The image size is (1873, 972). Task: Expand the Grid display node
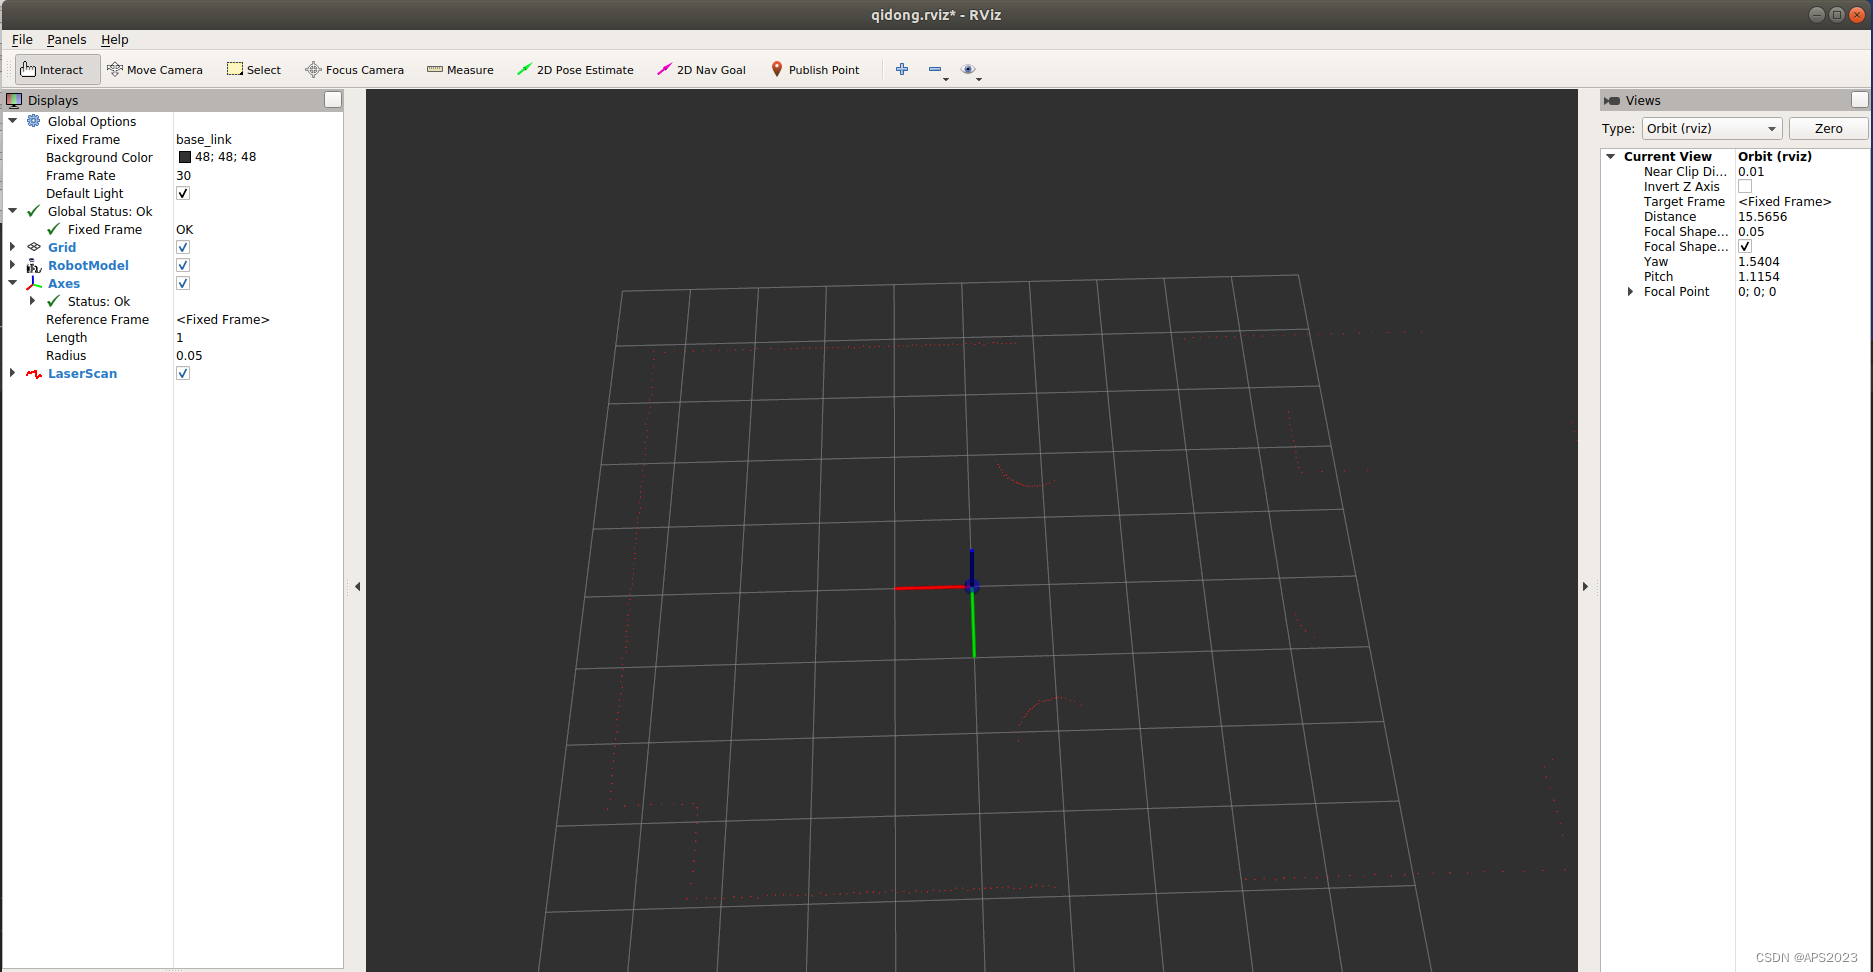pyautogui.click(x=13, y=247)
